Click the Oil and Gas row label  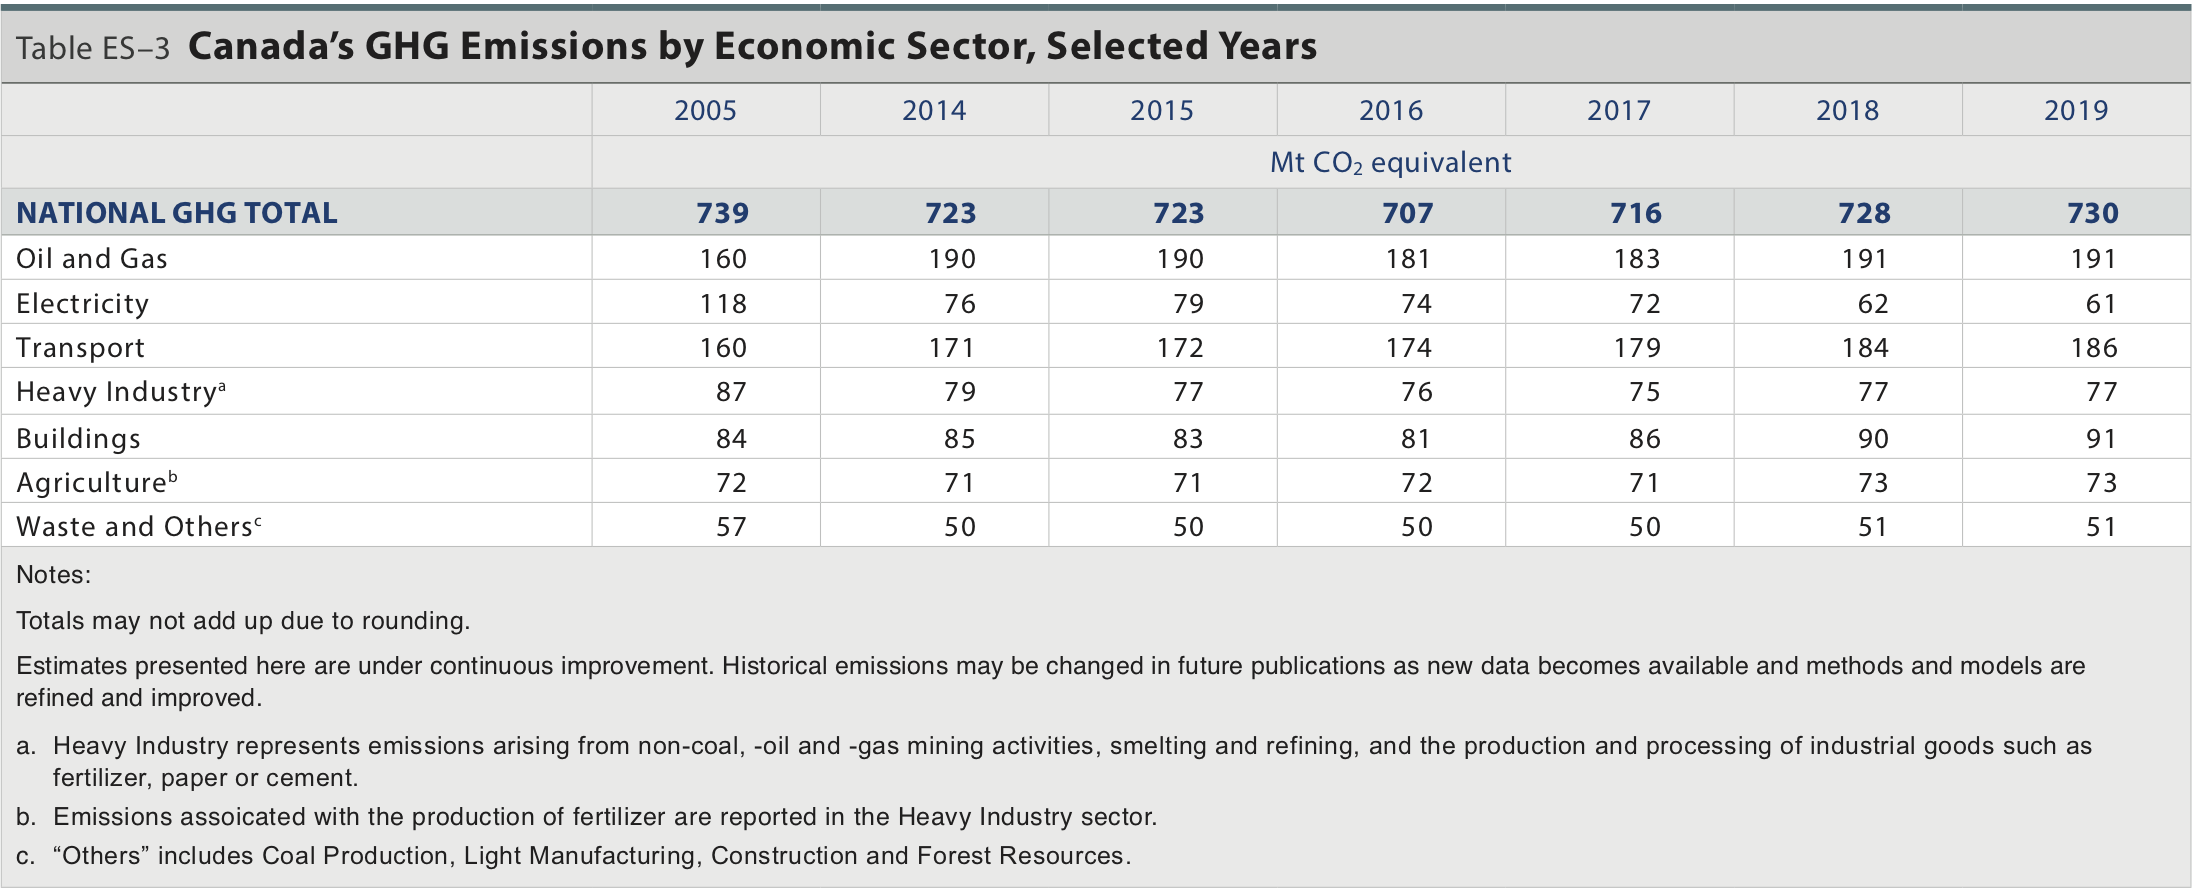(92, 259)
